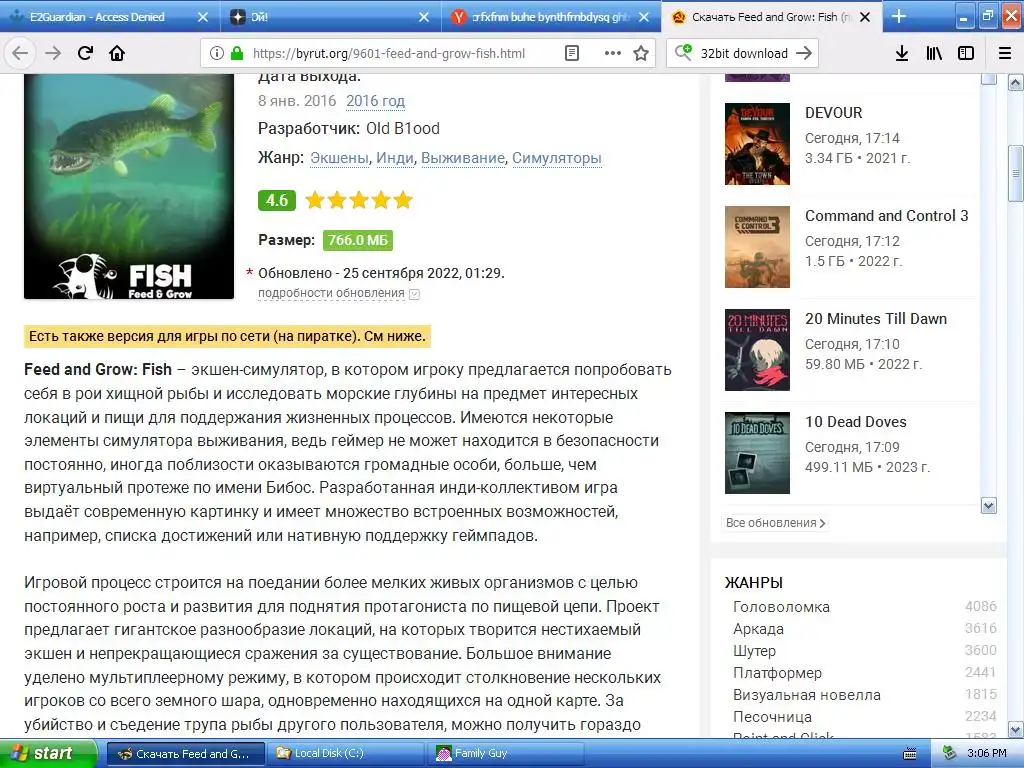The height and width of the screenshot is (768, 1024).
Task: Click the search engine magnifier icon
Action: tap(683, 52)
